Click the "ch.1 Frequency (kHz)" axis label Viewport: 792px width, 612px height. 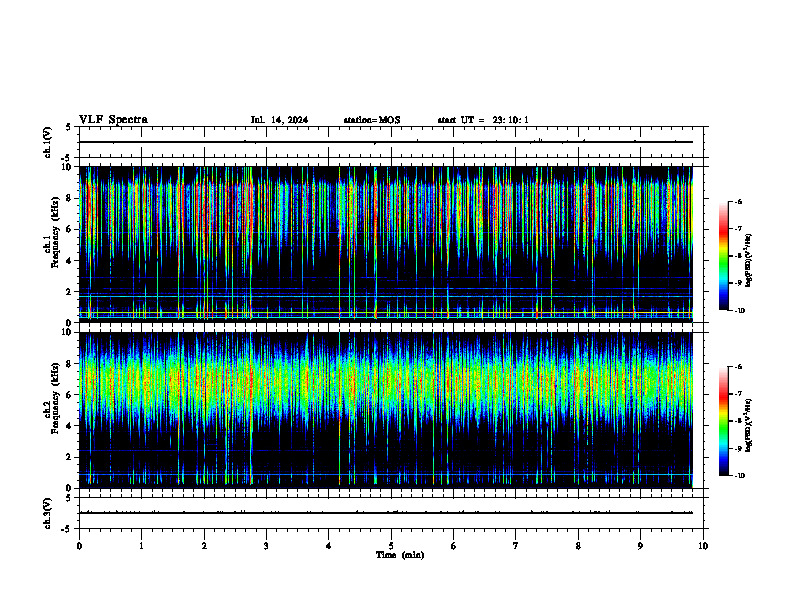[52, 233]
